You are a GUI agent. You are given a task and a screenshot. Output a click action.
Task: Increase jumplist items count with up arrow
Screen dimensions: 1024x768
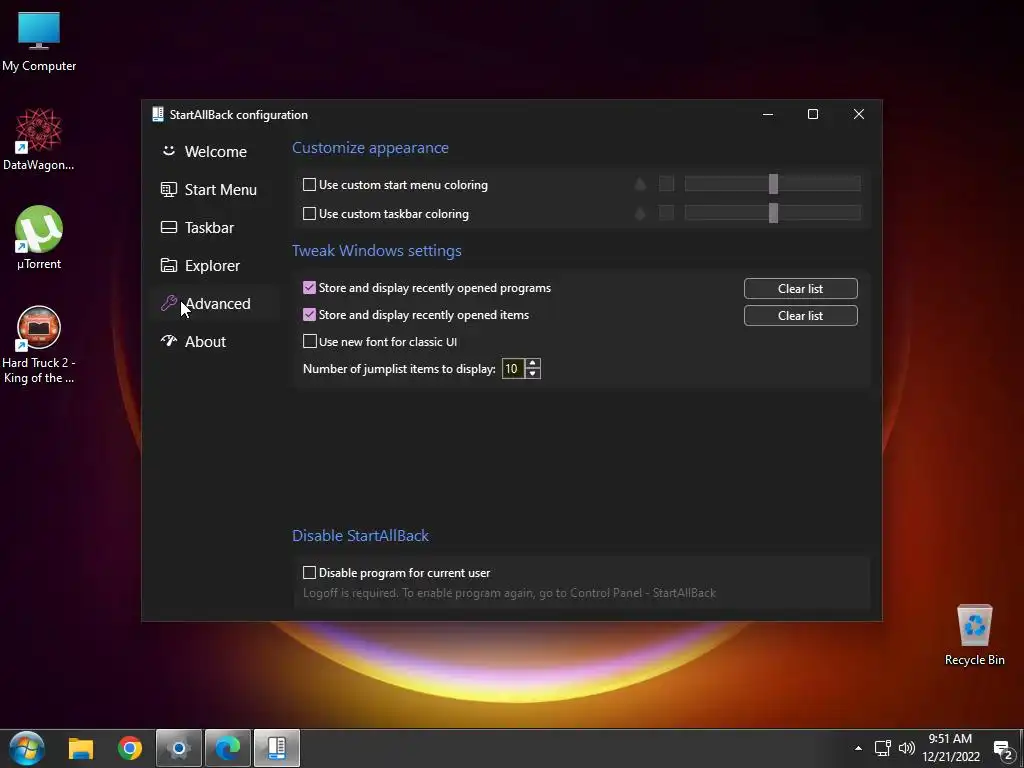tap(533, 364)
